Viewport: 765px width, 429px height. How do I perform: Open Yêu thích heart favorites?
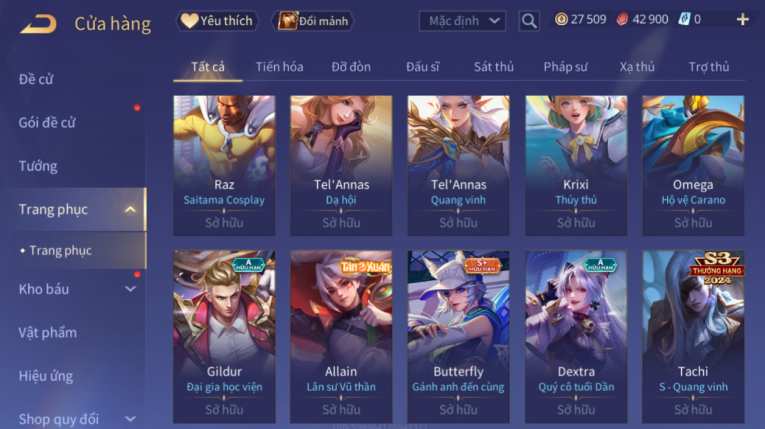tap(217, 21)
